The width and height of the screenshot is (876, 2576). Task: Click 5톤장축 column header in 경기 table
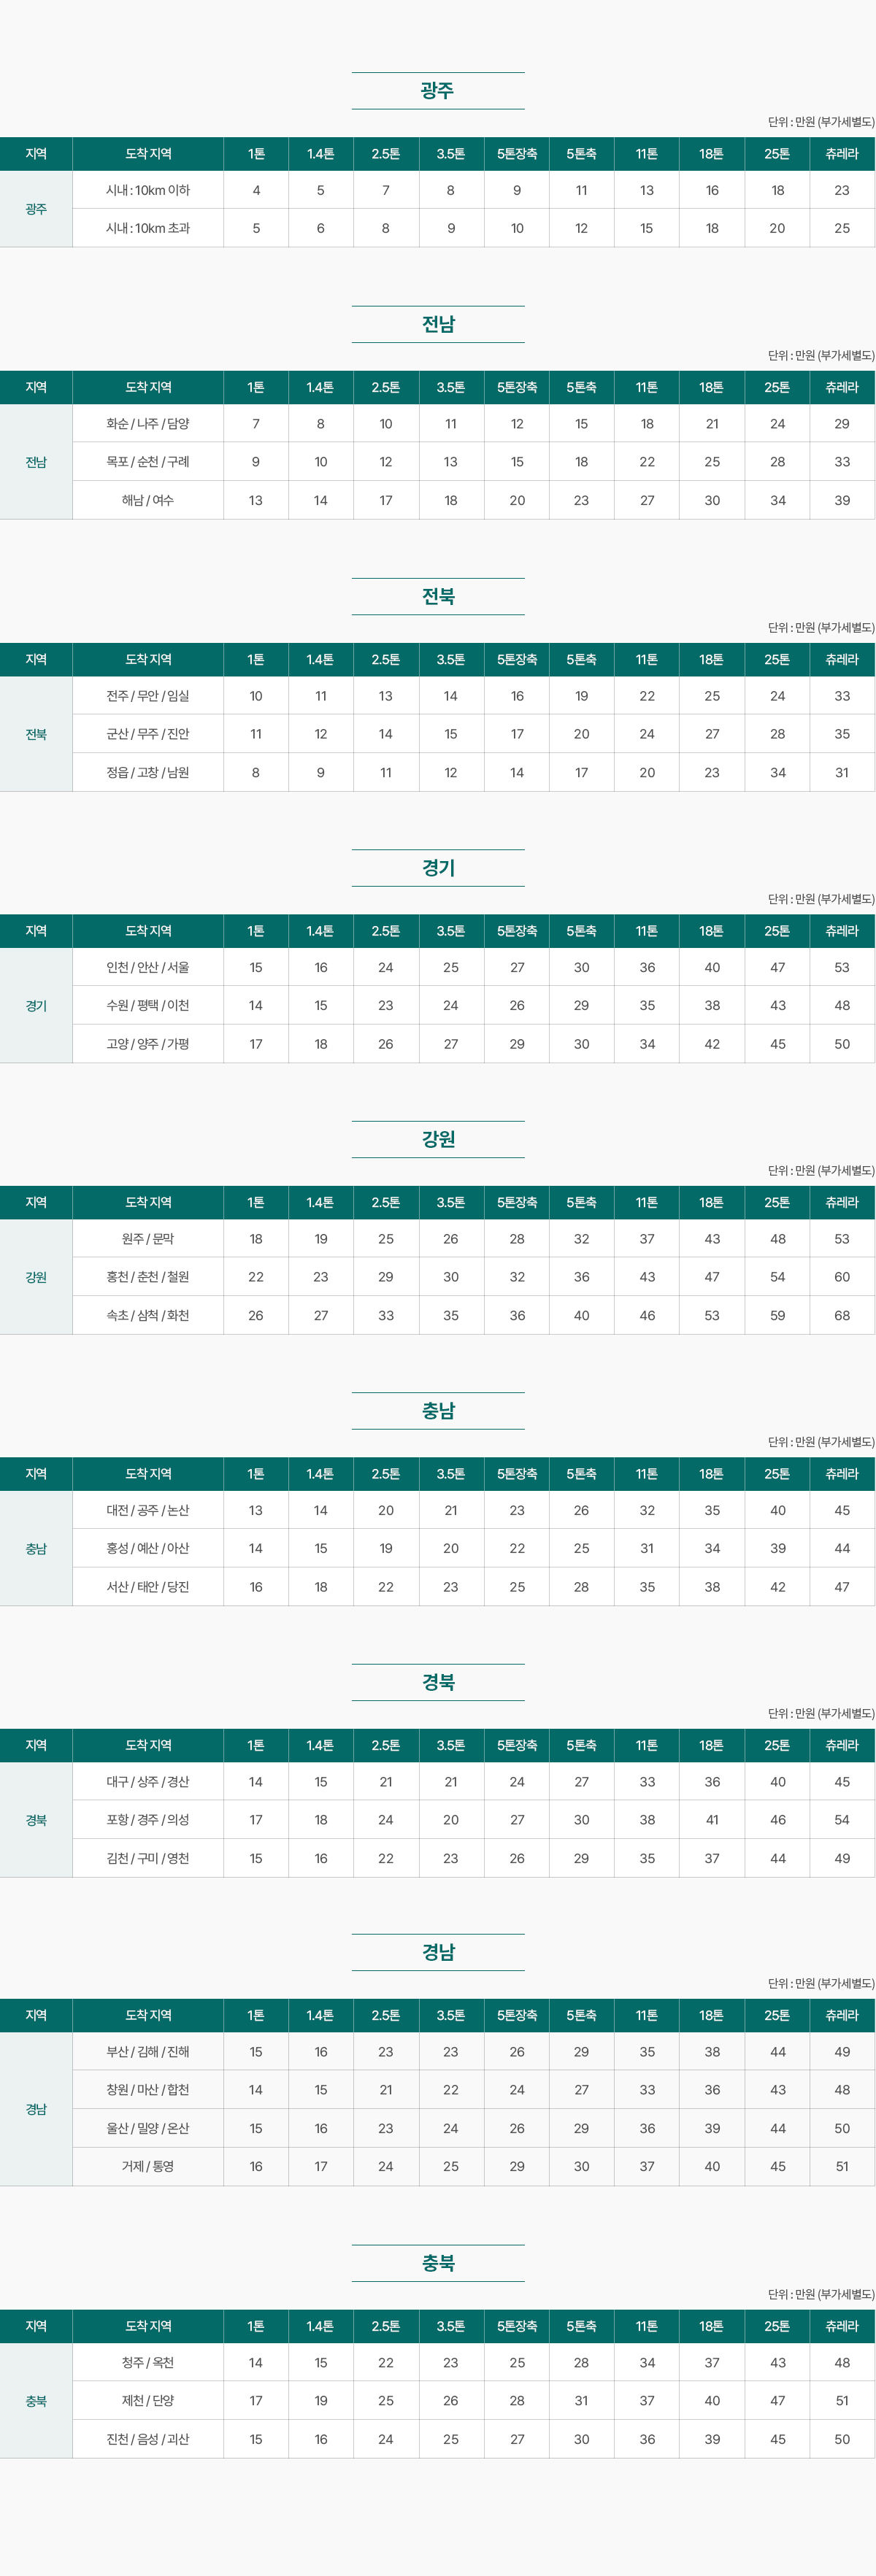pyautogui.click(x=516, y=931)
